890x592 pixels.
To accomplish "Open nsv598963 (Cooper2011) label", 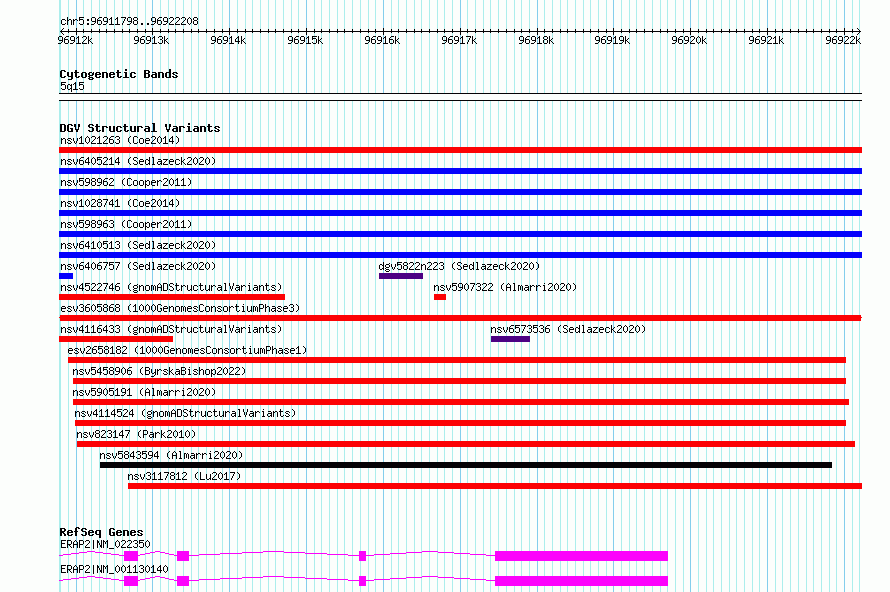I will (126, 224).
